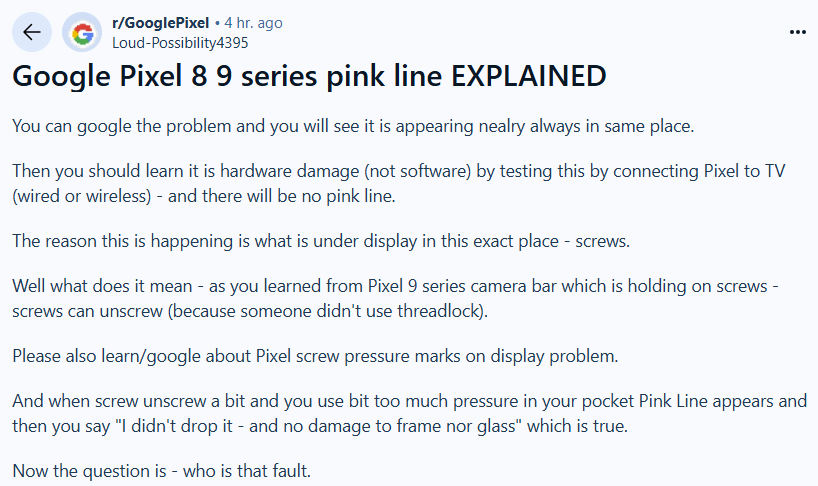Viewport: 818px width, 486px height.
Task: Go back using the left arrow button
Action: tap(32, 32)
